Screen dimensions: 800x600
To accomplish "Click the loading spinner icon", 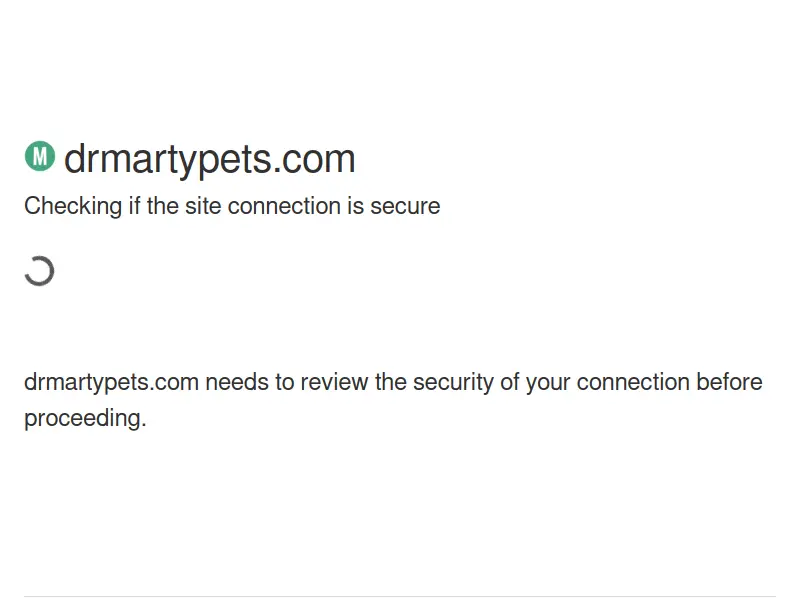I will click(39, 271).
